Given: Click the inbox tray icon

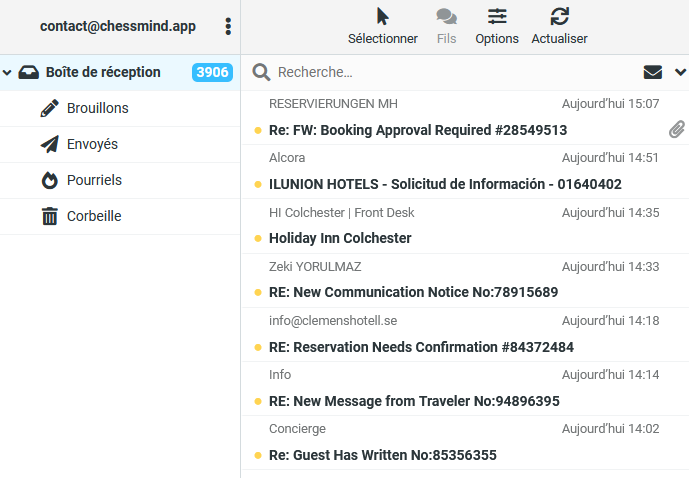Looking at the screenshot, I should 29,72.
